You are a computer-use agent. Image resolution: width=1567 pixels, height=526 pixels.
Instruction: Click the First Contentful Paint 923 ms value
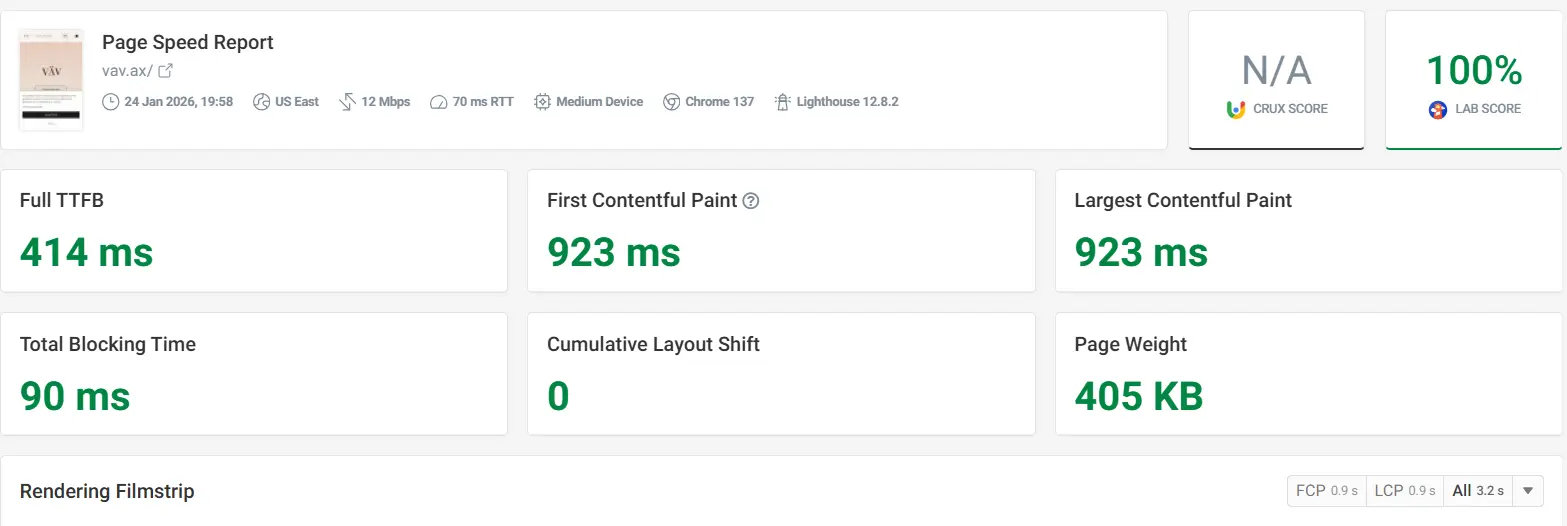(x=614, y=253)
